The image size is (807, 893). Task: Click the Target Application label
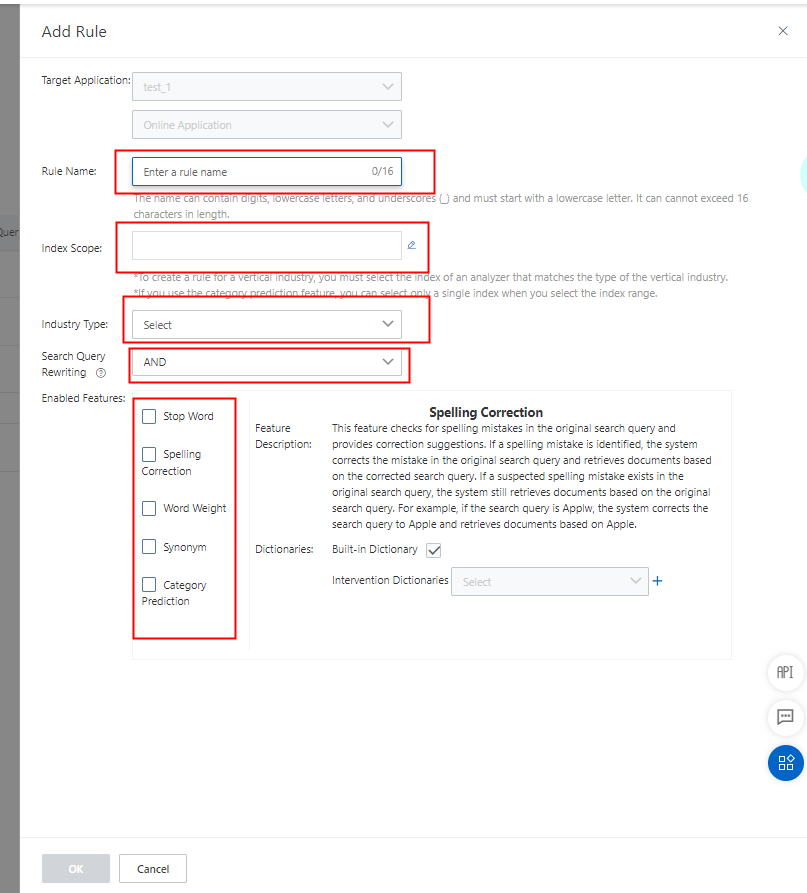tap(86, 80)
